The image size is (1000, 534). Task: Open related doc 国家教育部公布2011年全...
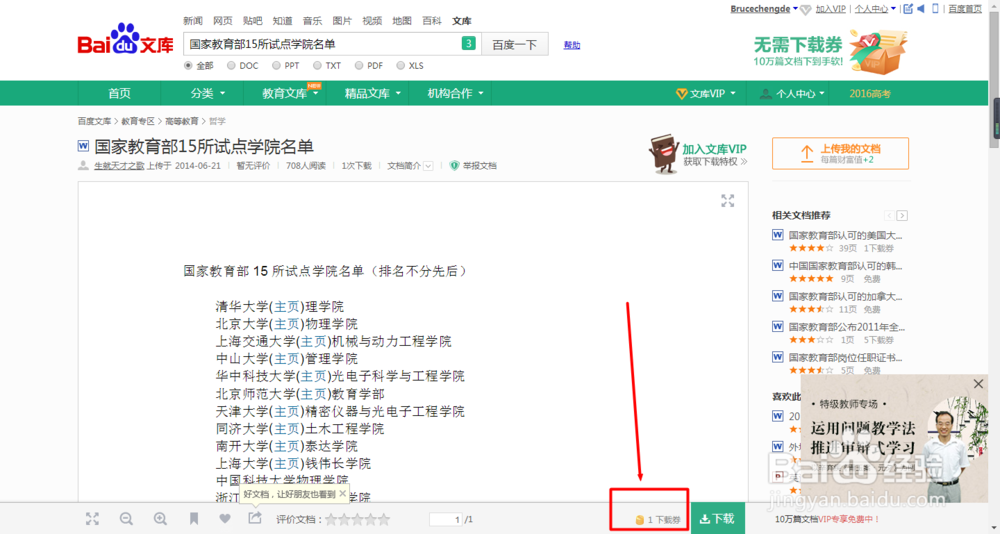tap(847, 327)
